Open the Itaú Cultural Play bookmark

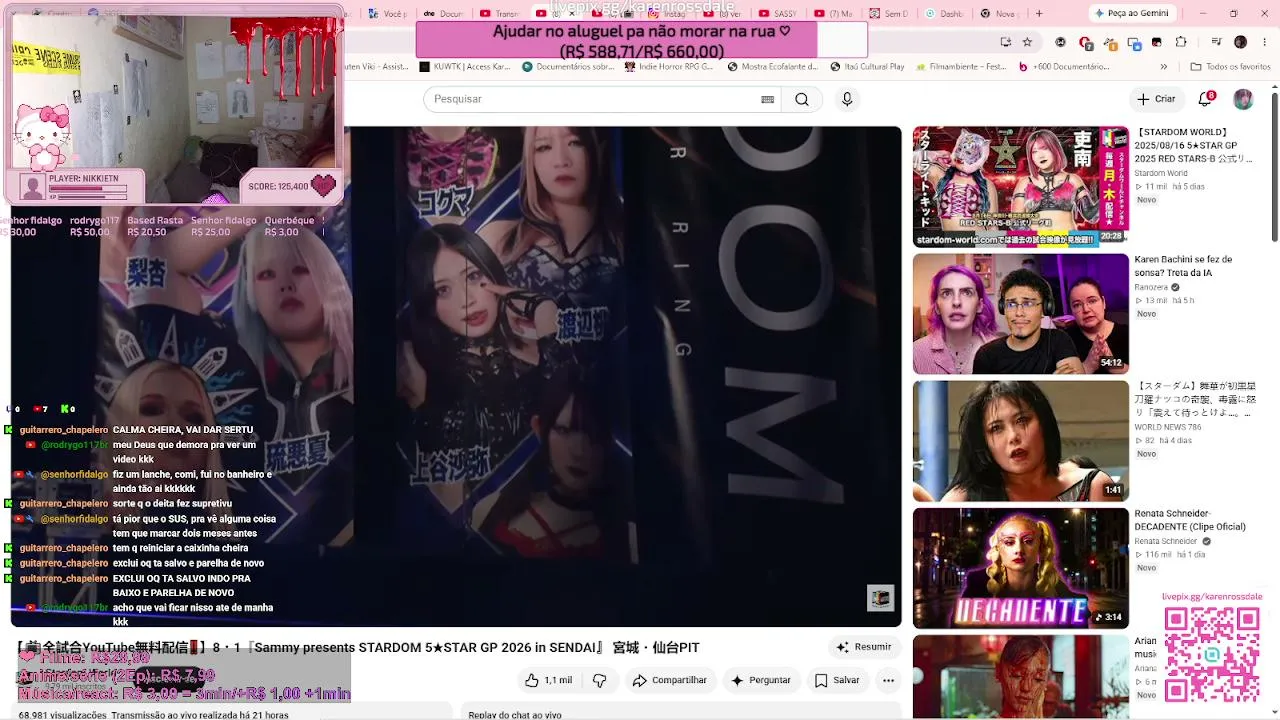tap(867, 67)
